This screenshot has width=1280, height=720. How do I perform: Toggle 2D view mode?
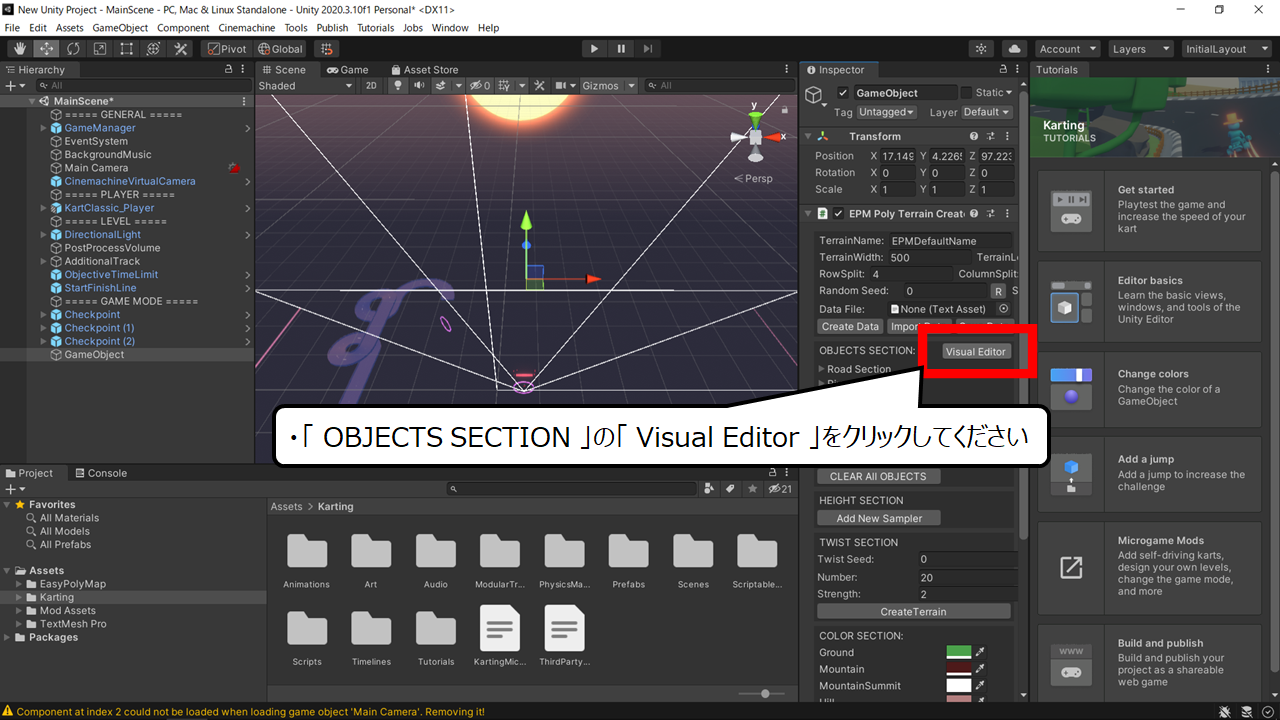(371, 86)
